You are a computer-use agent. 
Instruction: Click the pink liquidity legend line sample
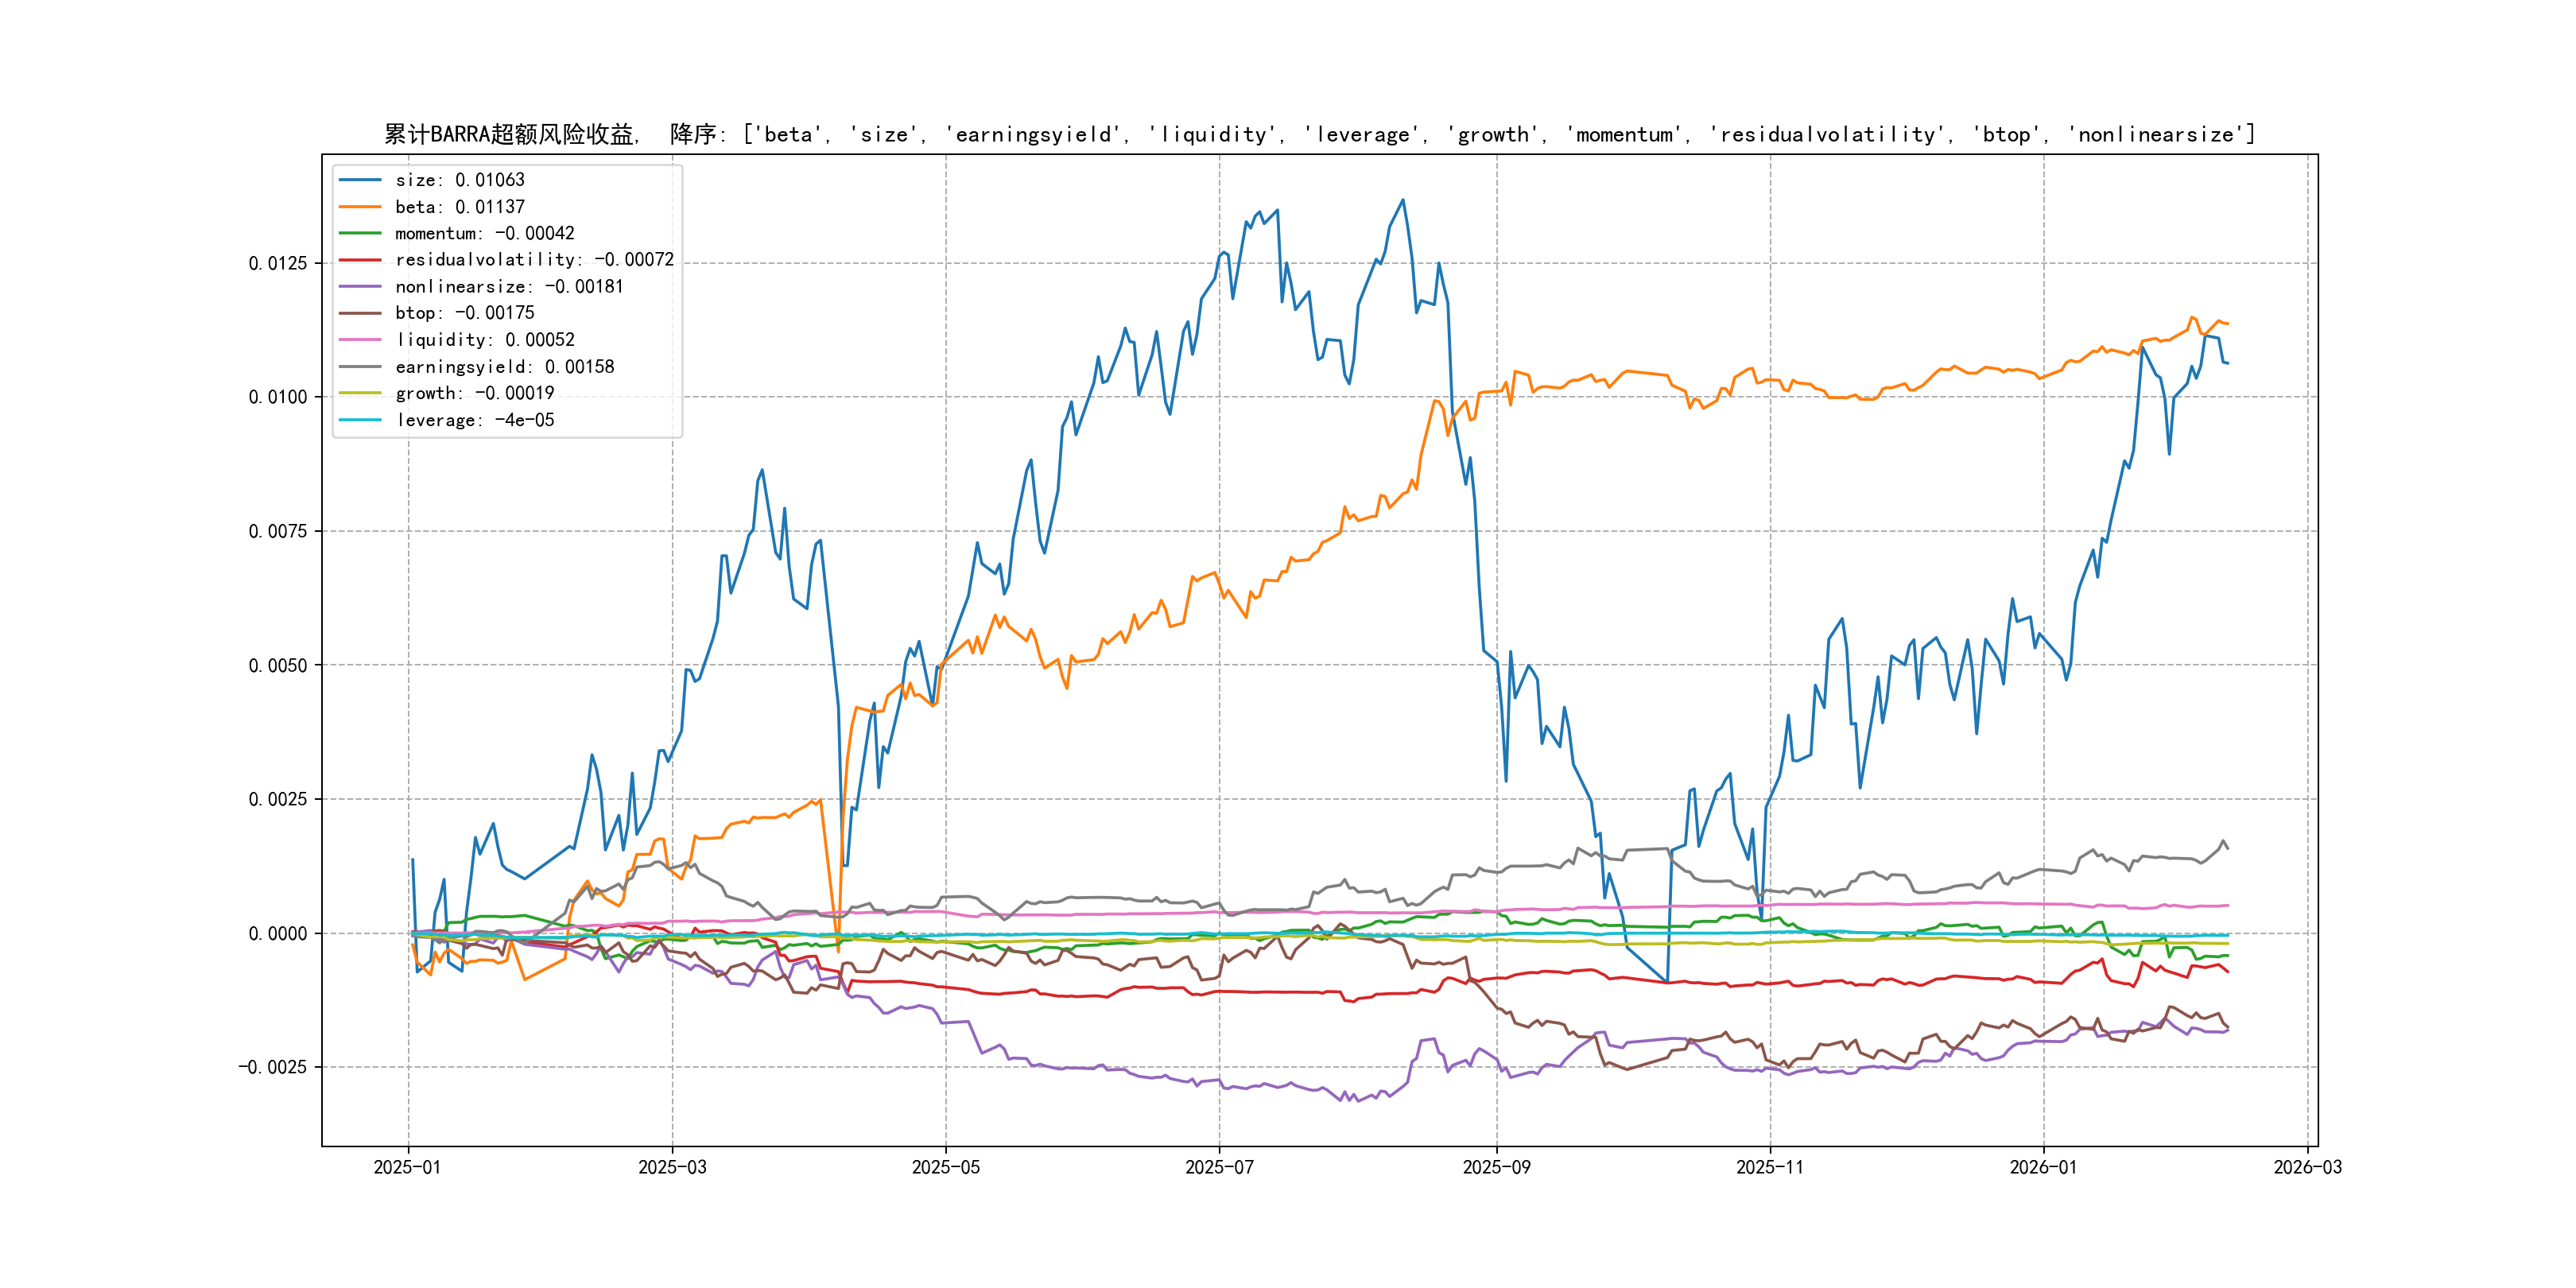pyautogui.click(x=360, y=340)
